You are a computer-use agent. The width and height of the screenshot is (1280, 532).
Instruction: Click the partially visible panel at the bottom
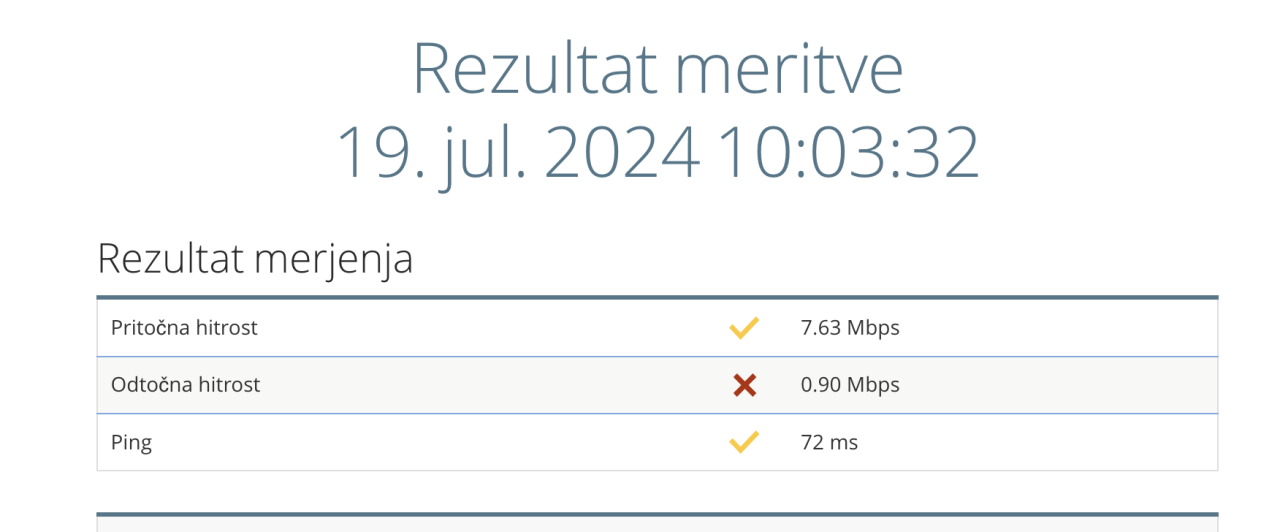pos(657,523)
